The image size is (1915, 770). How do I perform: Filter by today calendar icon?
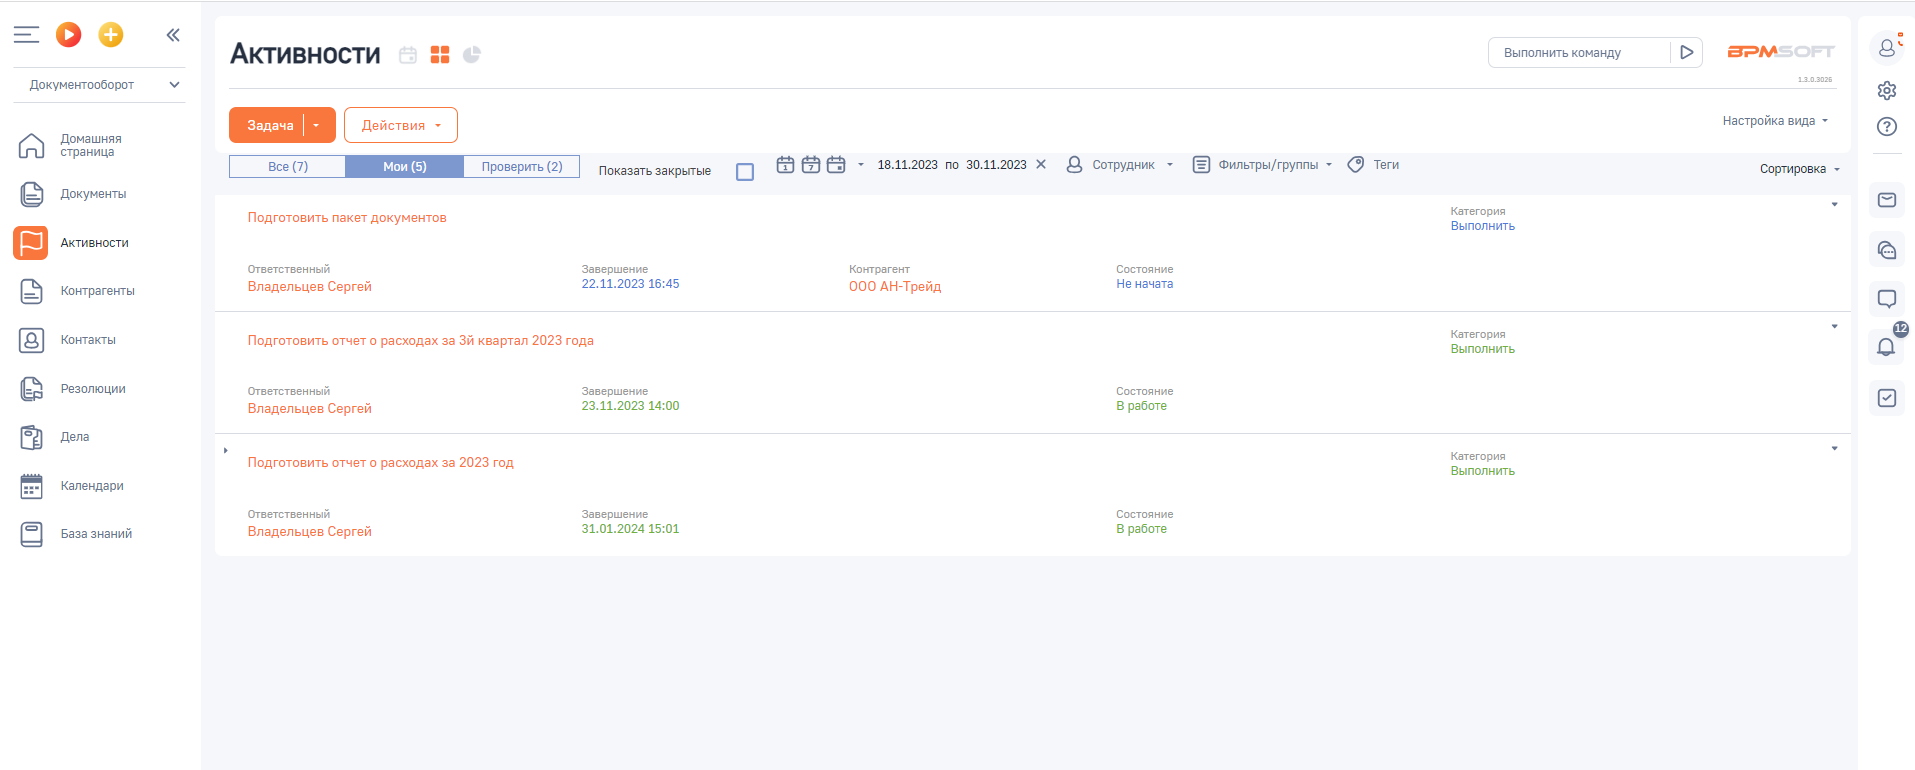pos(786,165)
